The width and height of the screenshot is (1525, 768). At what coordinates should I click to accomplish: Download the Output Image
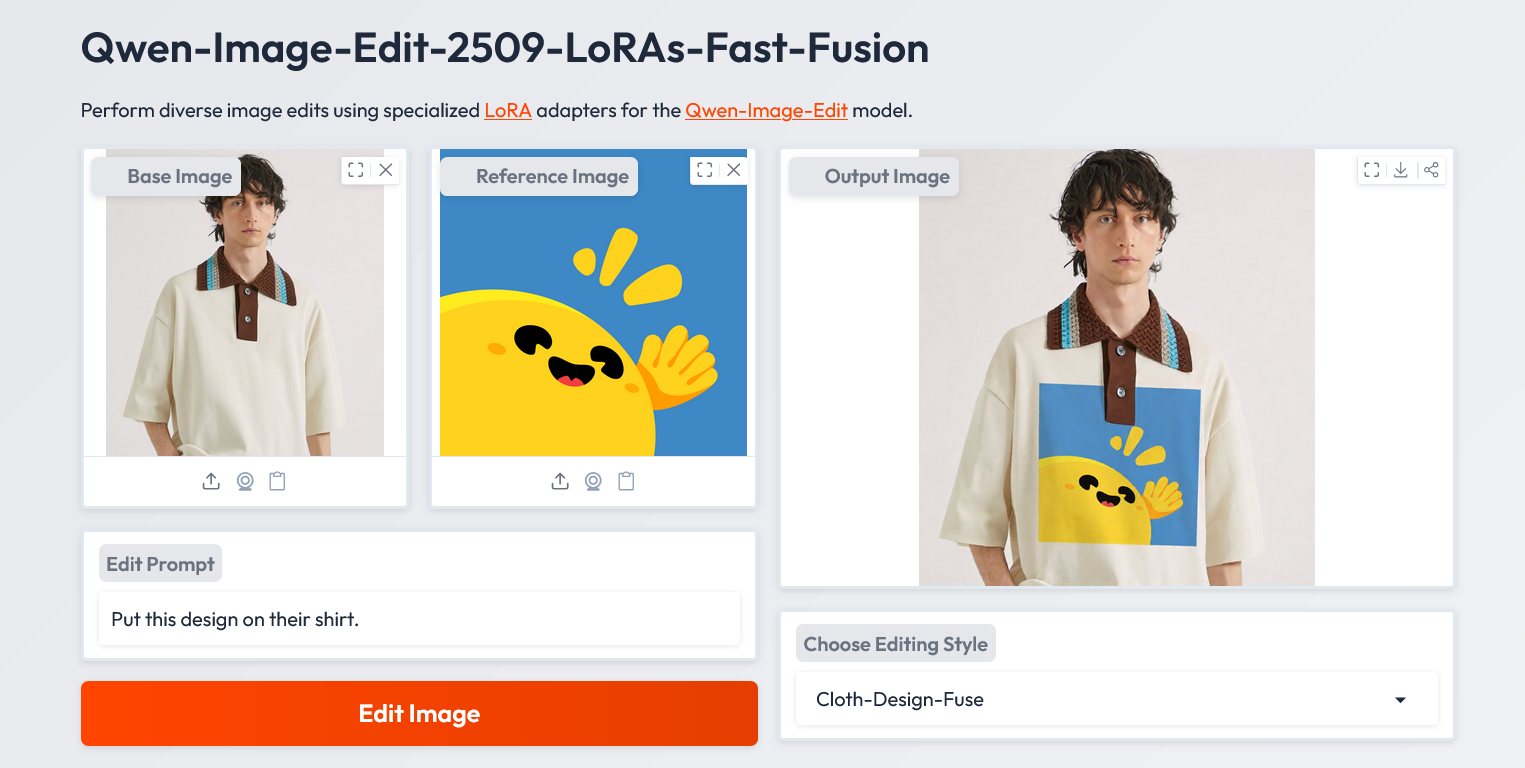[x=1401, y=170]
